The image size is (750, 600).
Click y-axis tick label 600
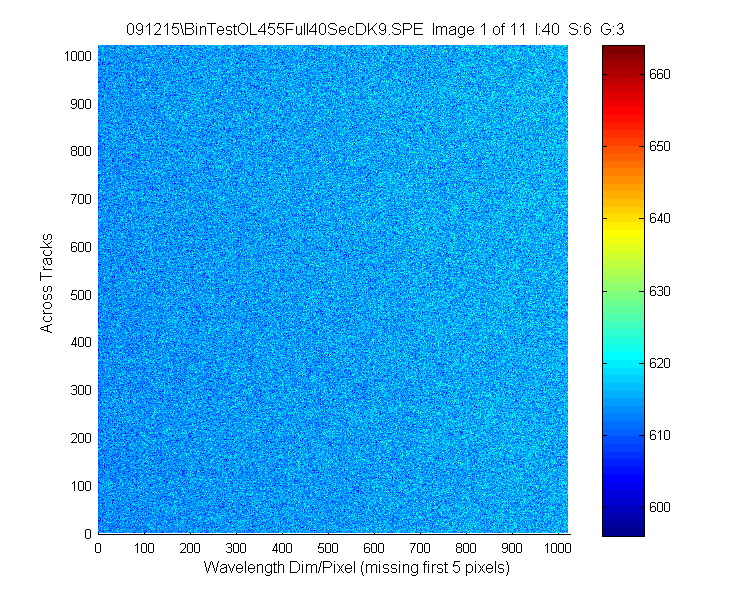81,247
